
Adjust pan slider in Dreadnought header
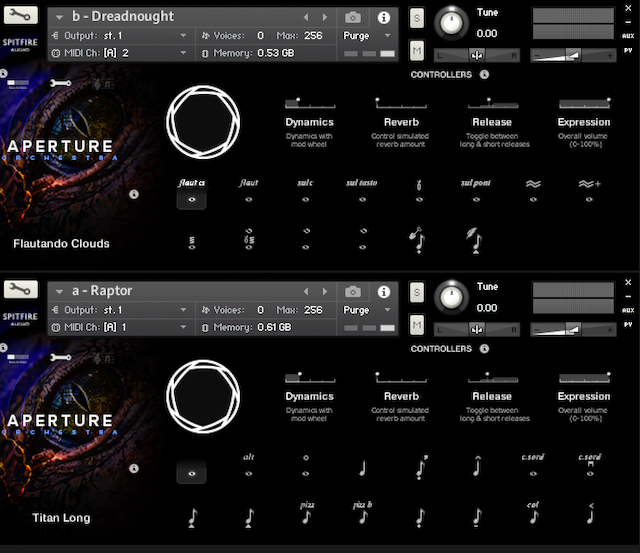point(477,55)
